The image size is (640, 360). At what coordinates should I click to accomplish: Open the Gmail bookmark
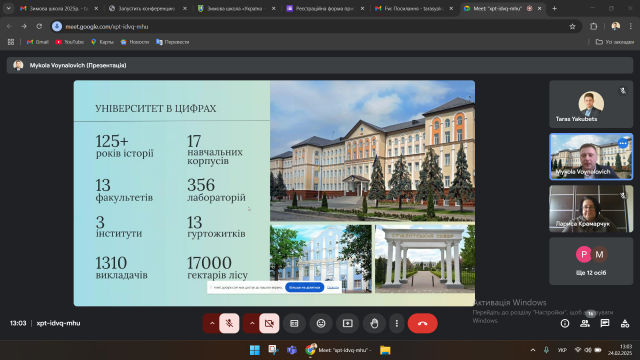[38, 42]
